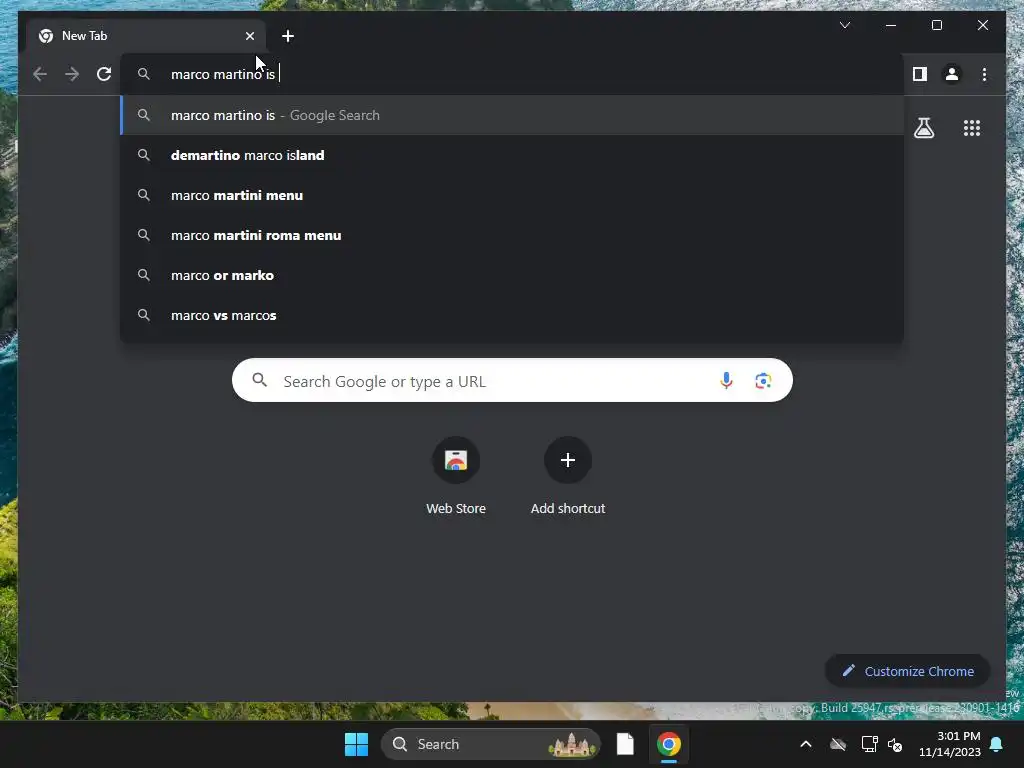
Task: Click the browser Forward arrow
Action: pos(72,74)
